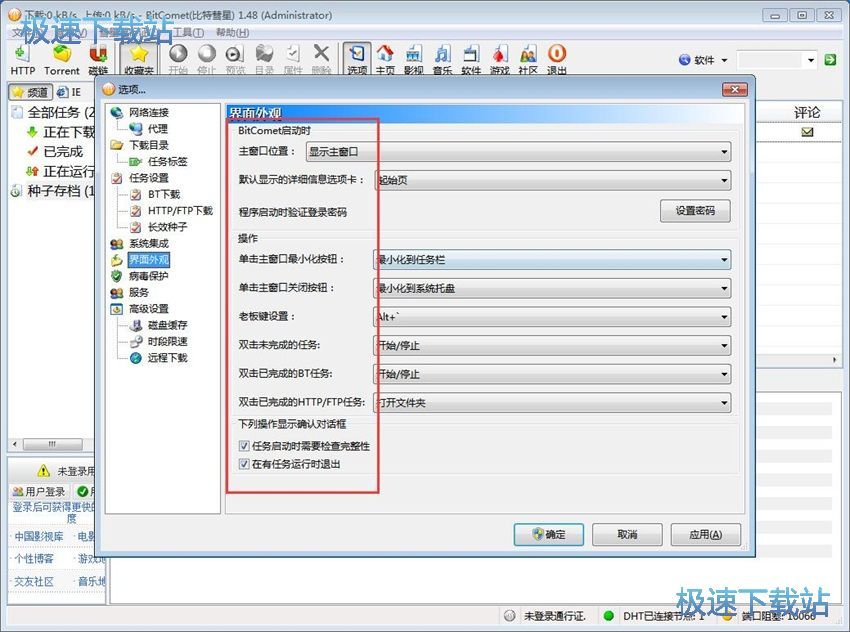Viewport: 850px width, 632px height.
Task: Click the 评论 column header
Action: click(807, 113)
